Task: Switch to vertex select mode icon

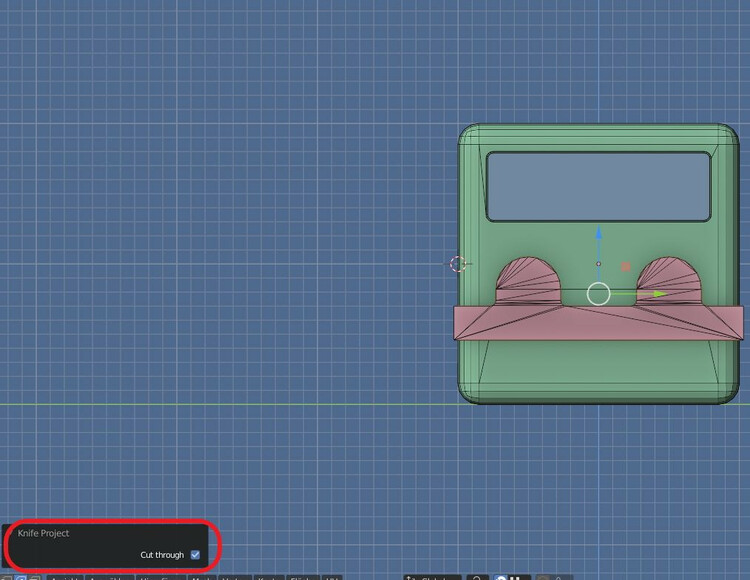Action: coord(6,577)
